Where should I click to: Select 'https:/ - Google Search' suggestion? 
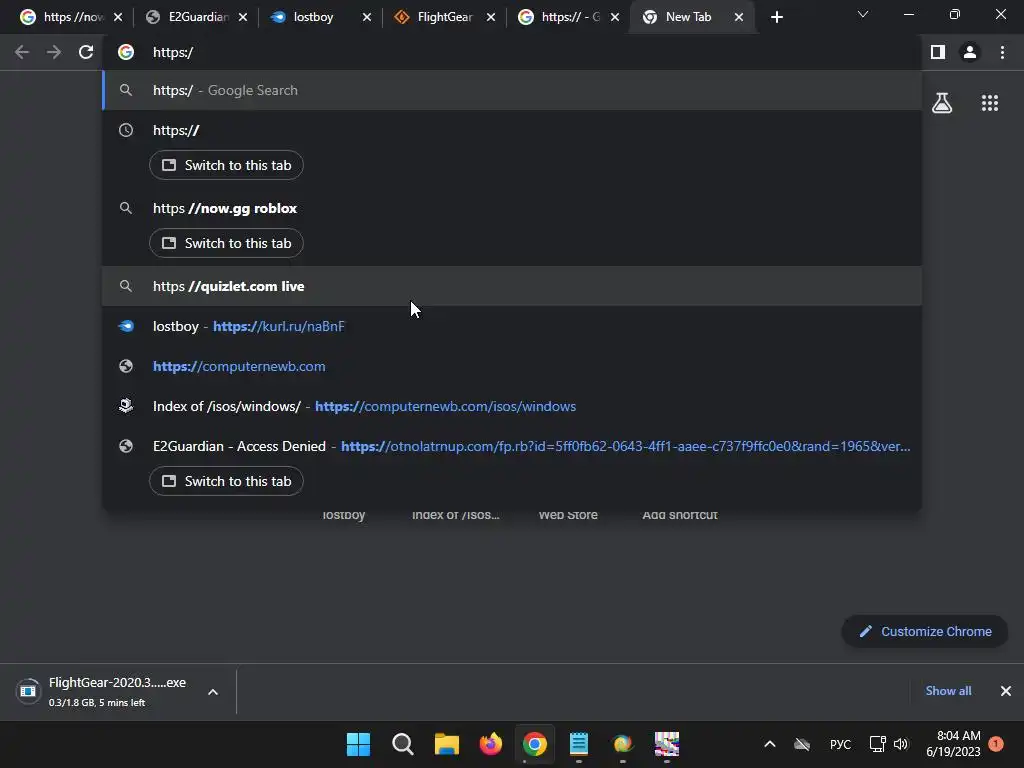512,90
